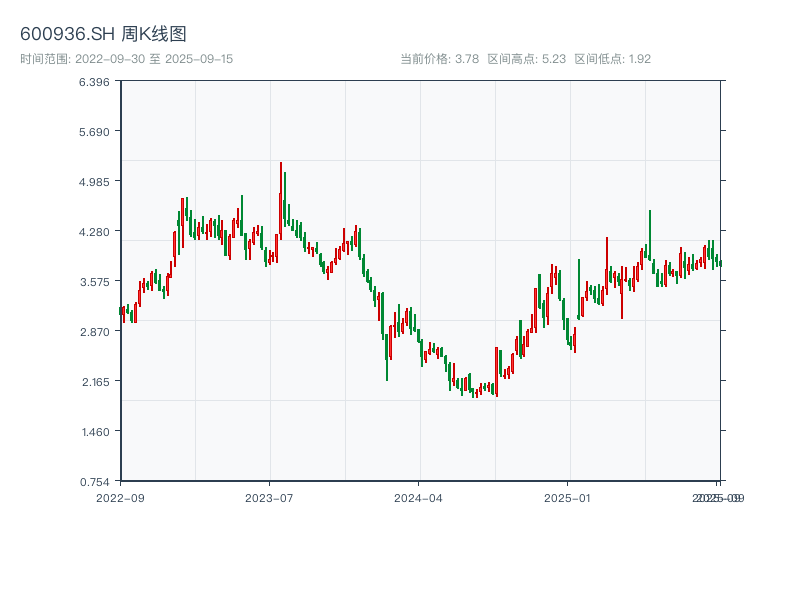Click x-axis date label 2022-09
The height and width of the screenshot is (600, 800).
(x=120, y=498)
